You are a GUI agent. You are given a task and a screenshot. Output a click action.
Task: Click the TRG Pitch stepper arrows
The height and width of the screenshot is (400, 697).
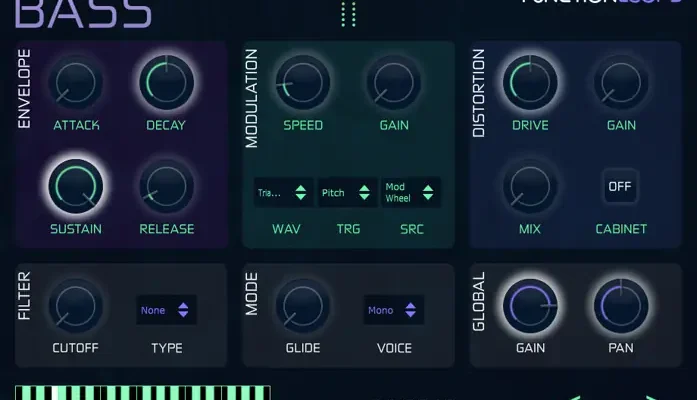[x=365, y=192]
